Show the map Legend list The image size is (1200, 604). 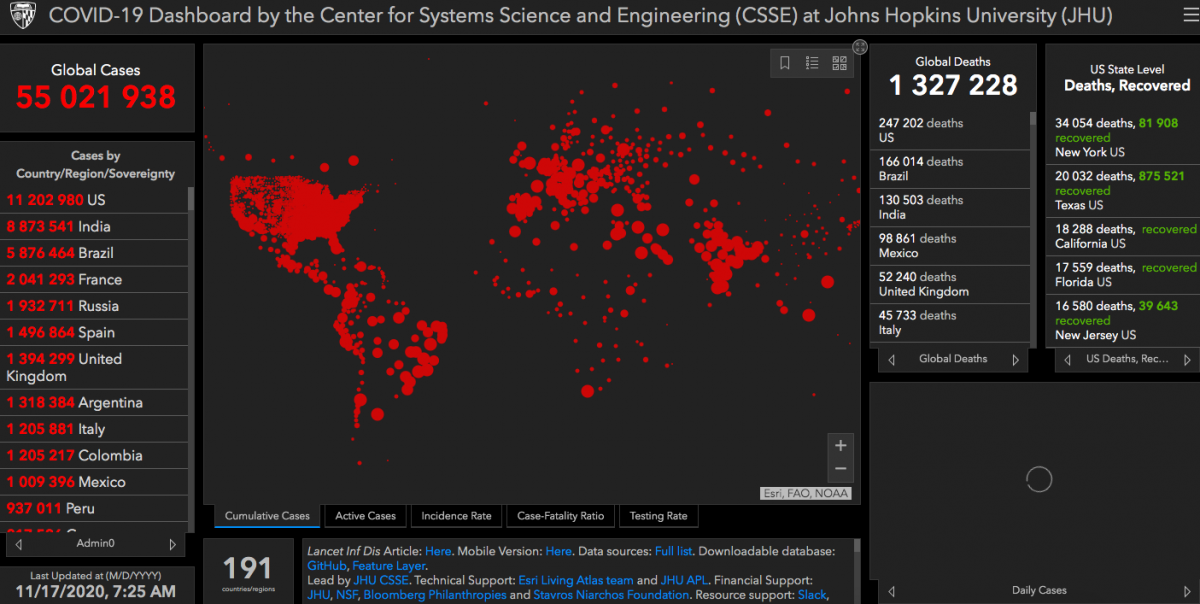point(812,63)
